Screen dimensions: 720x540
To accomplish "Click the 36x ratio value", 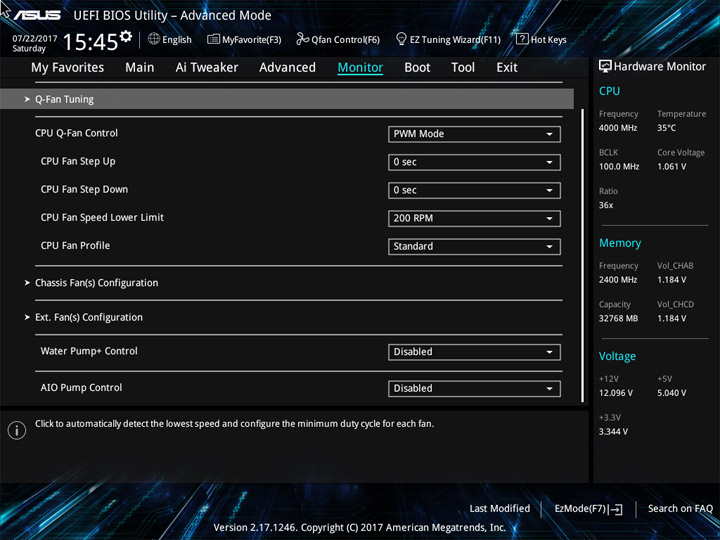I will pyautogui.click(x=606, y=205).
